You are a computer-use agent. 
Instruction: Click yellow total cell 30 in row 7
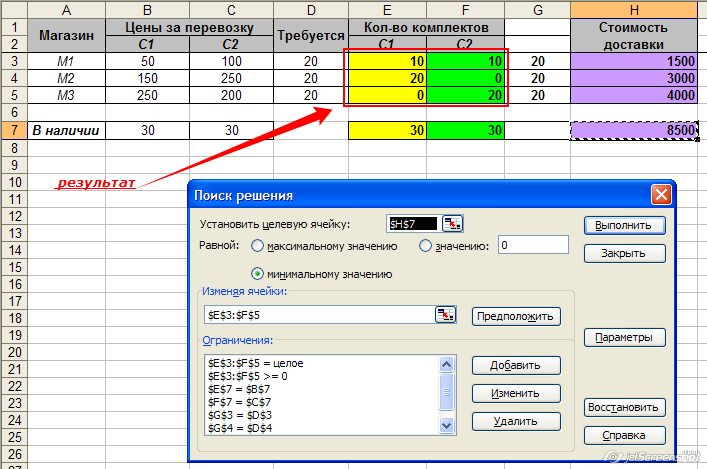tap(387, 130)
